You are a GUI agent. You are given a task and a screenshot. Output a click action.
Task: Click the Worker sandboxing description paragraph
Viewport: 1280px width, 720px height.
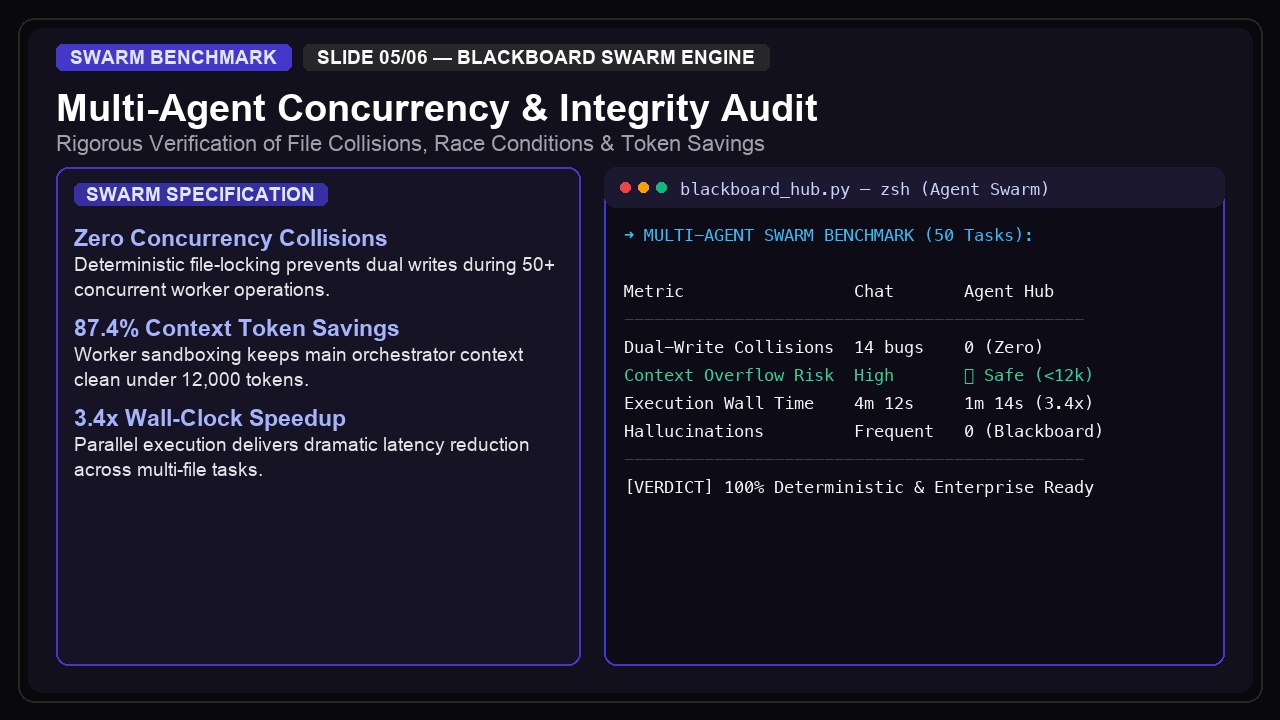(x=298, y=368)
